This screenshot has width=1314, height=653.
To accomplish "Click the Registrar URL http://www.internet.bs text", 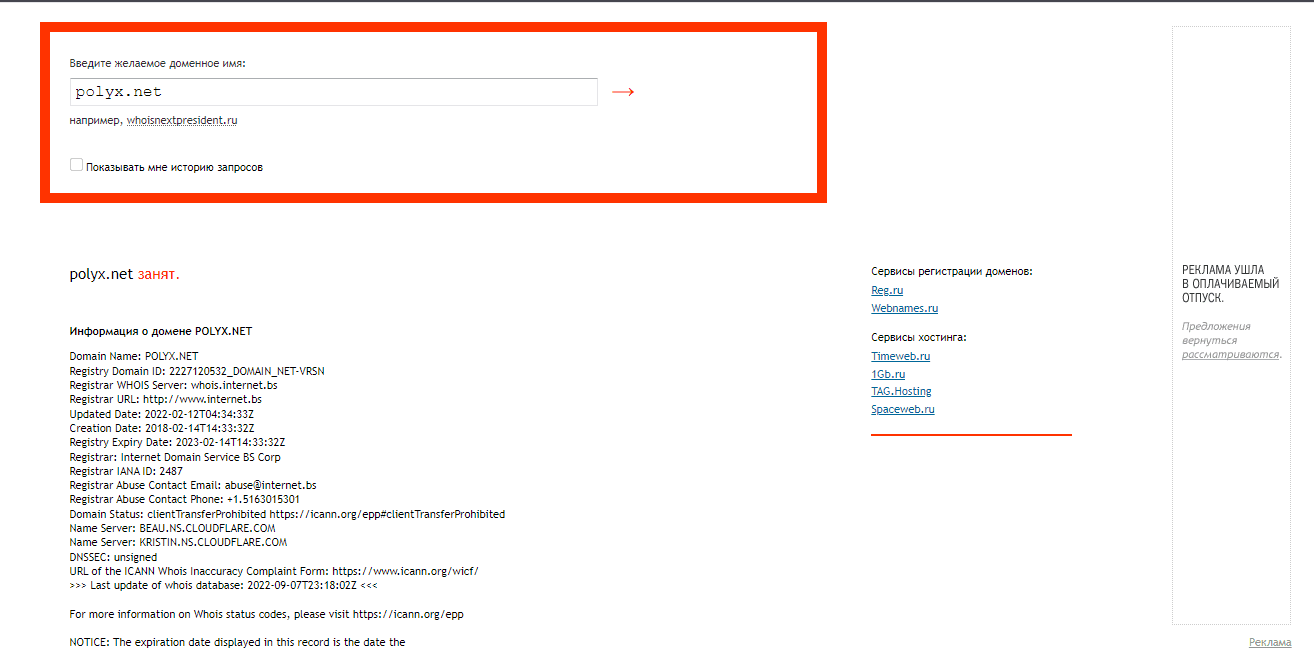I will (x=202, y=399).
